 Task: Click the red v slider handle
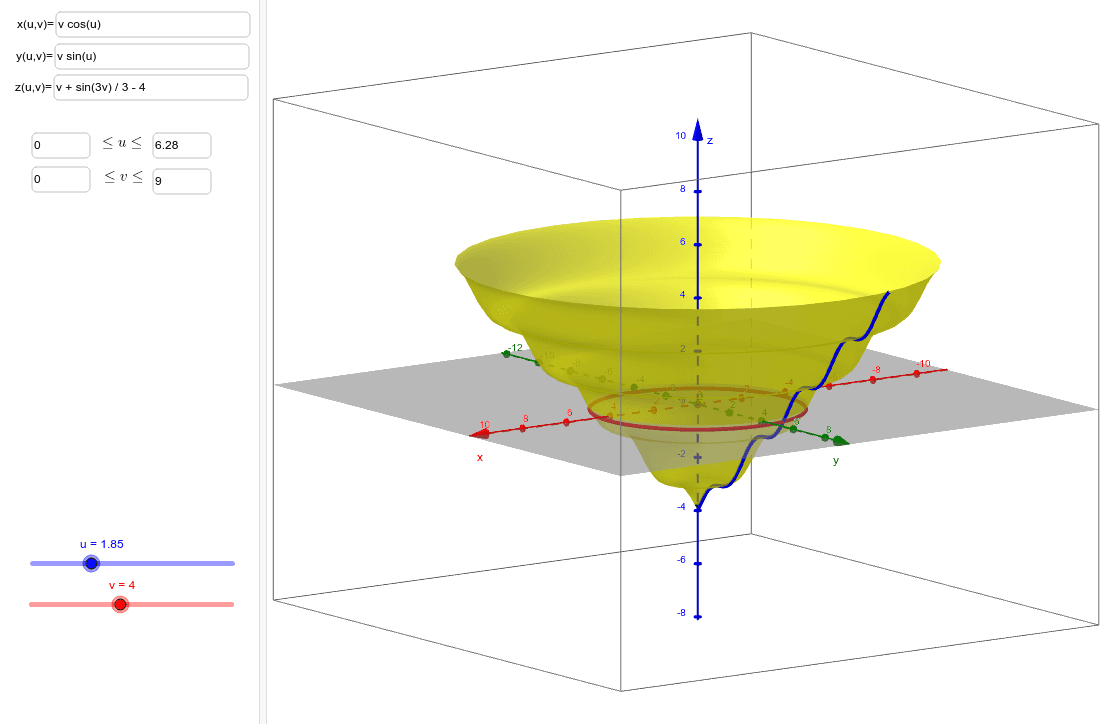tap(121, 604)
